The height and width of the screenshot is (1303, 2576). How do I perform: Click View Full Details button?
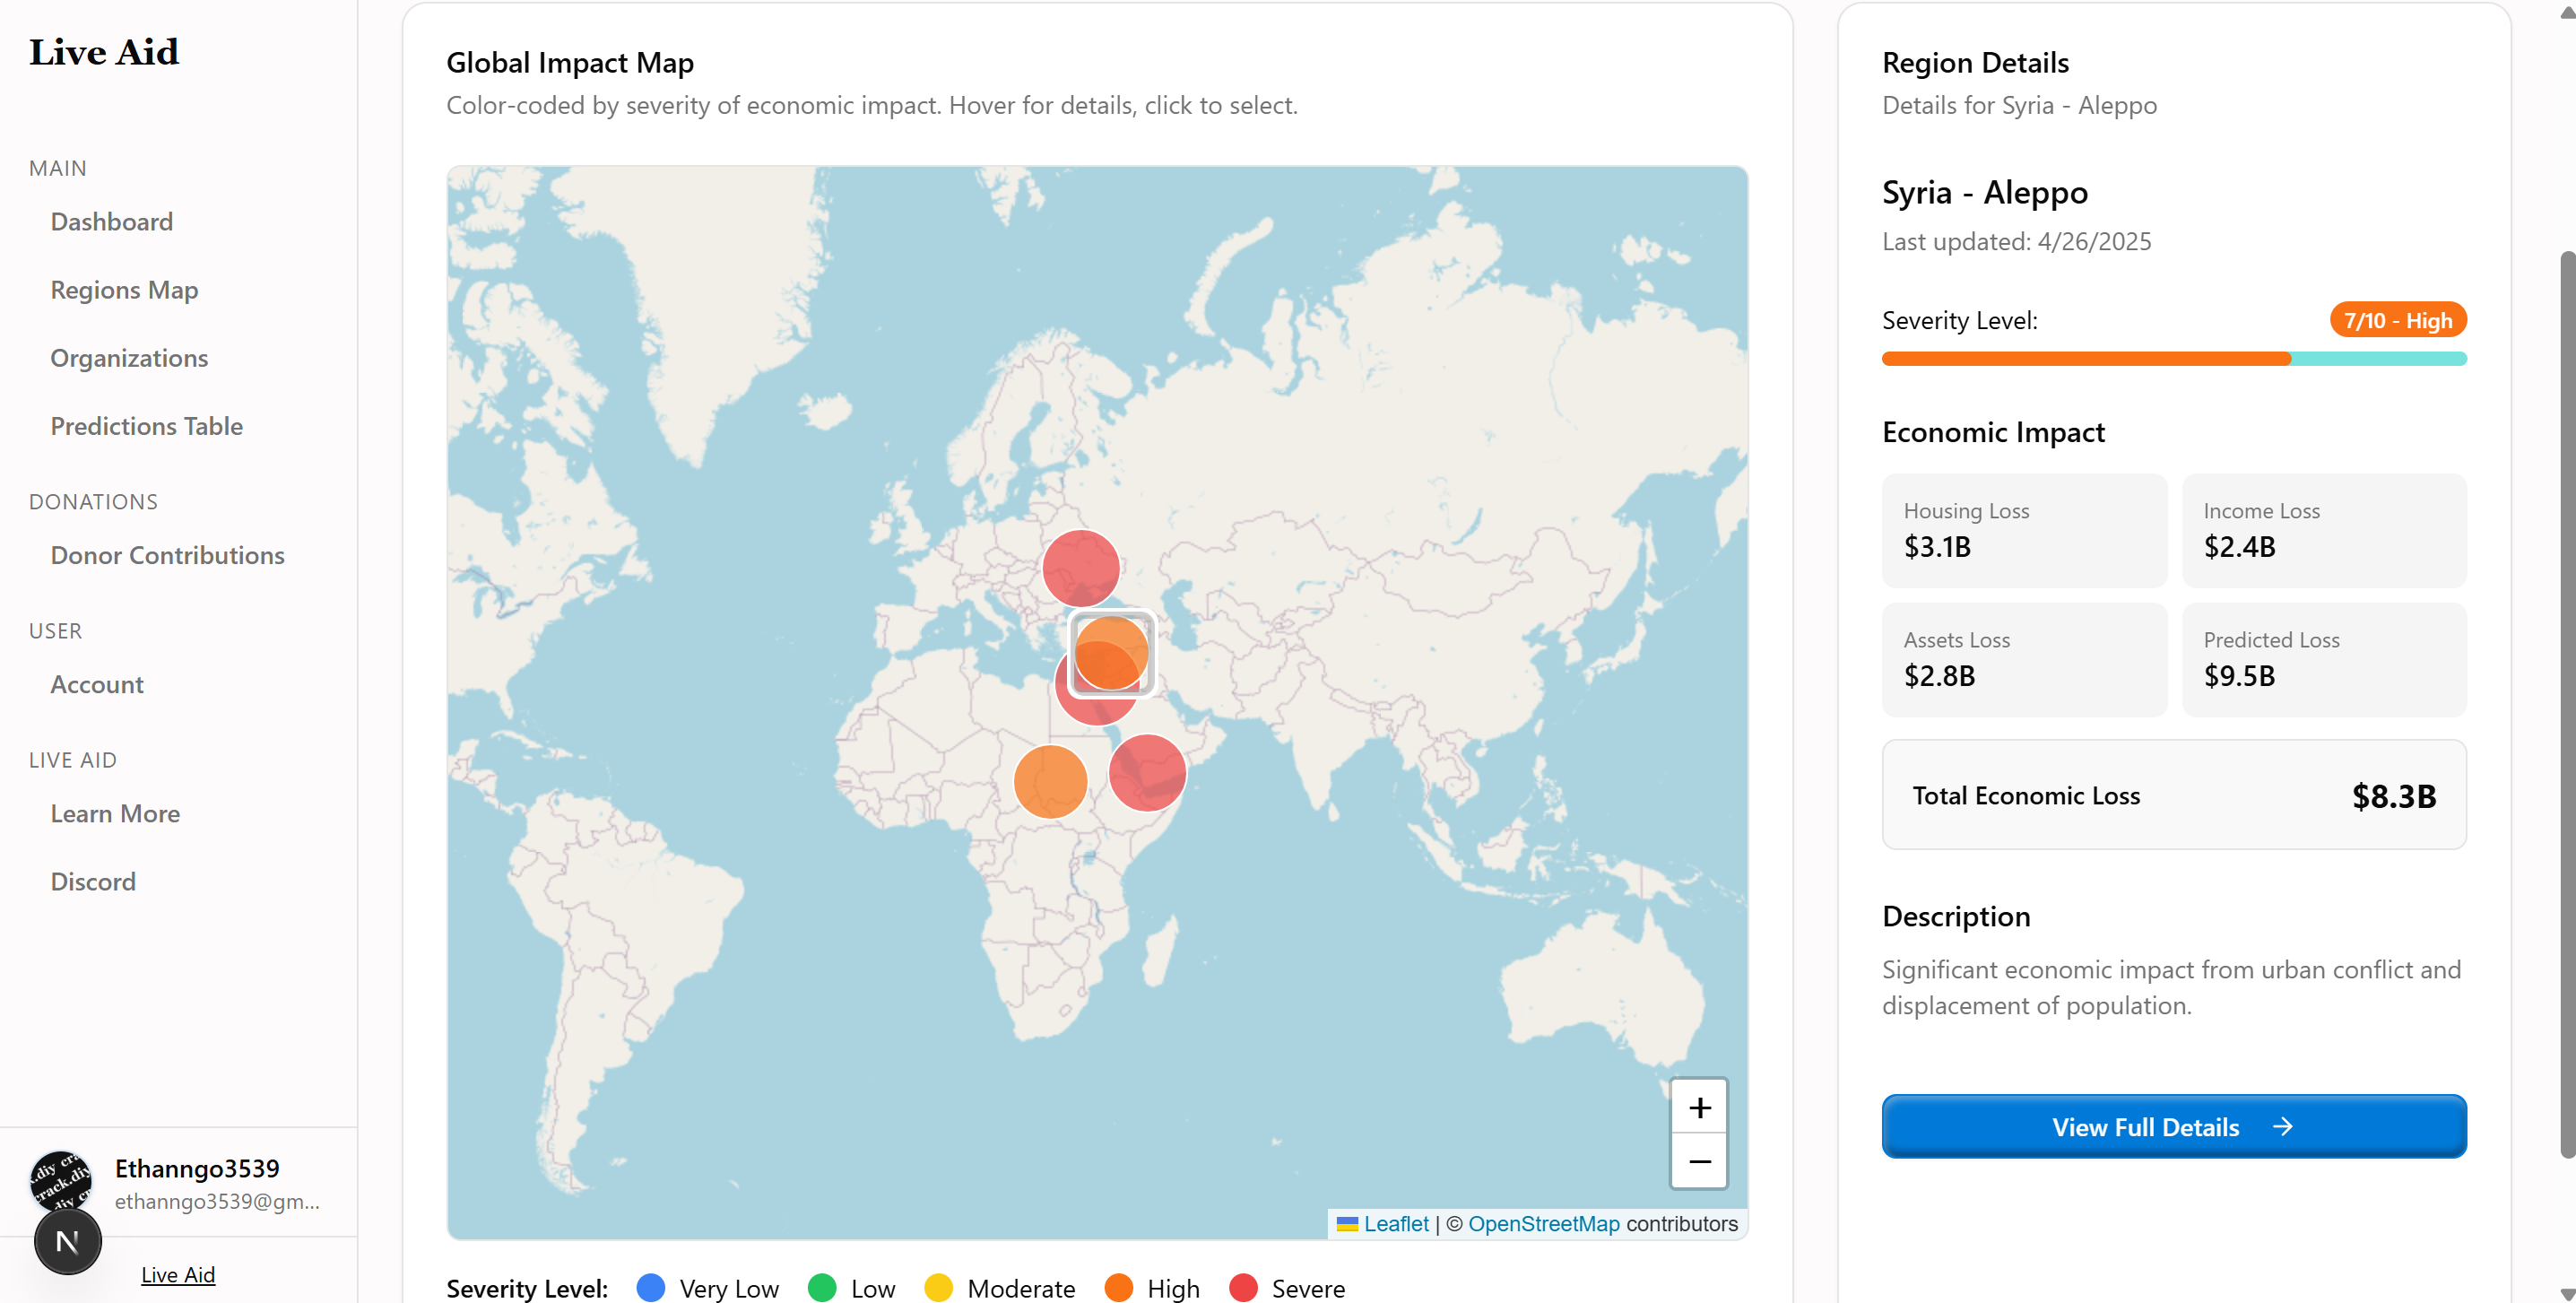2173,1126
